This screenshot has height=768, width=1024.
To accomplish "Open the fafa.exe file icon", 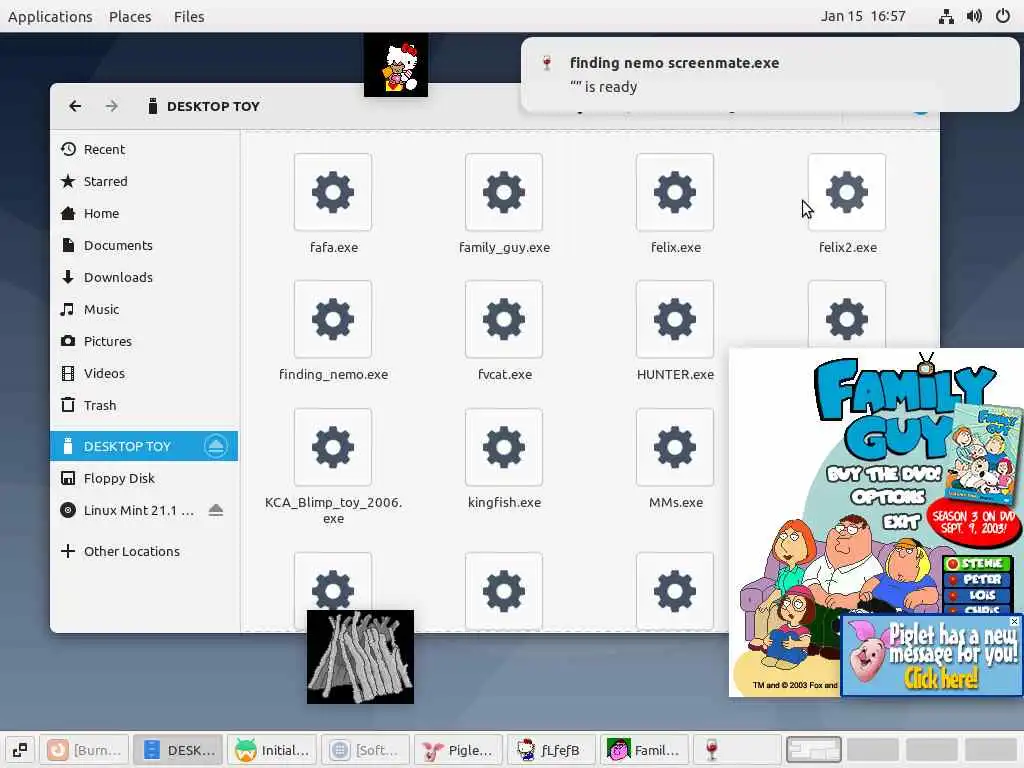I will pos(333,192).
